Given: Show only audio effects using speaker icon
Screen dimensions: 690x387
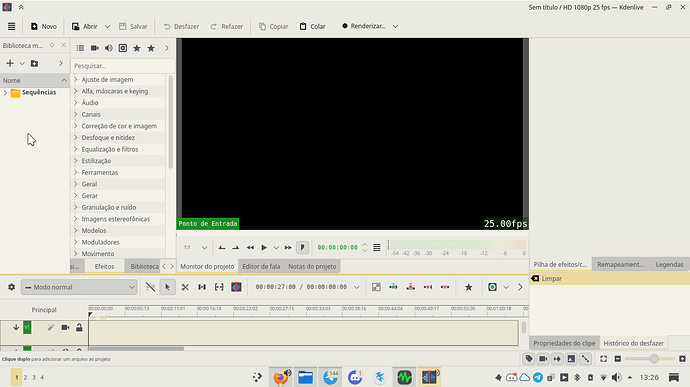Looking at the screenshot, I should [109, 48].
